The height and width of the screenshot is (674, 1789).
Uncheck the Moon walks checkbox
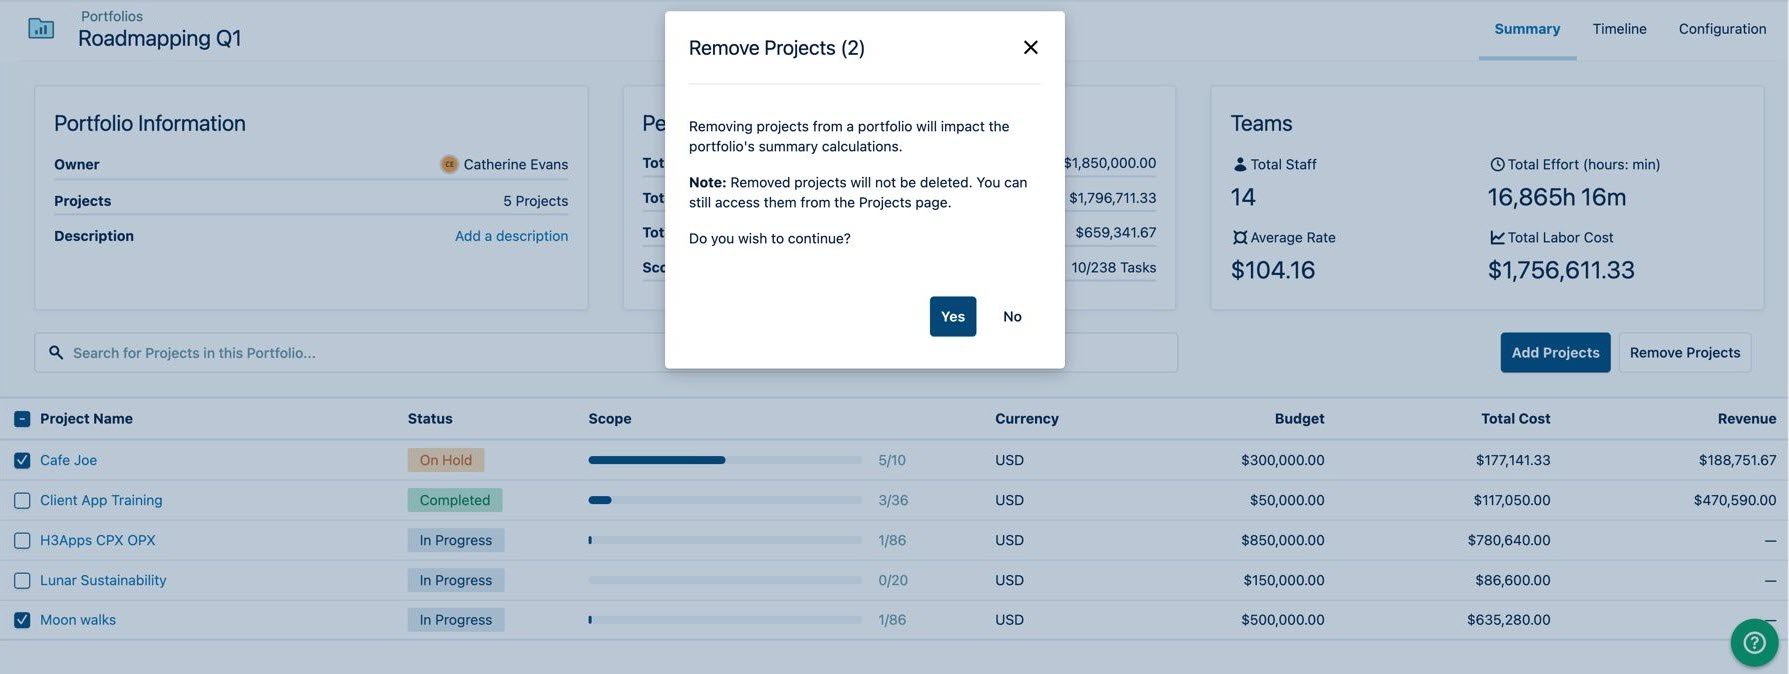pos(22,620)
